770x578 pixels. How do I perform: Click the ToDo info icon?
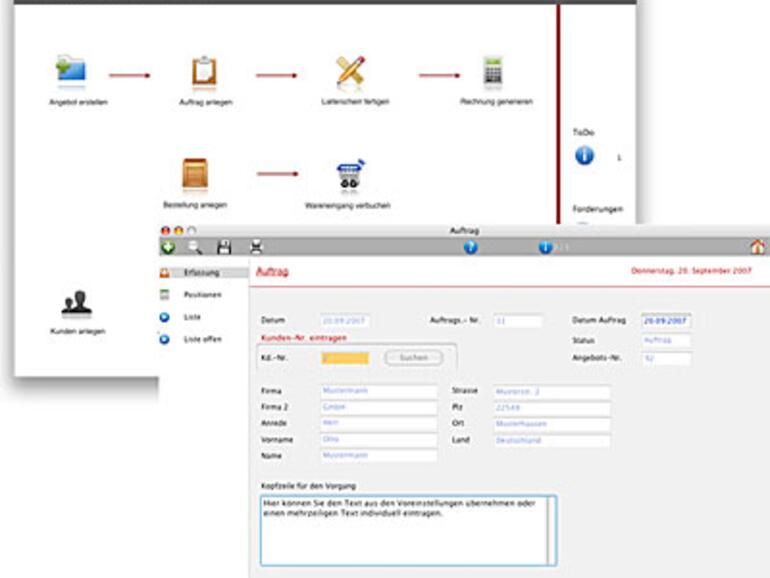[x=584, y=156]
